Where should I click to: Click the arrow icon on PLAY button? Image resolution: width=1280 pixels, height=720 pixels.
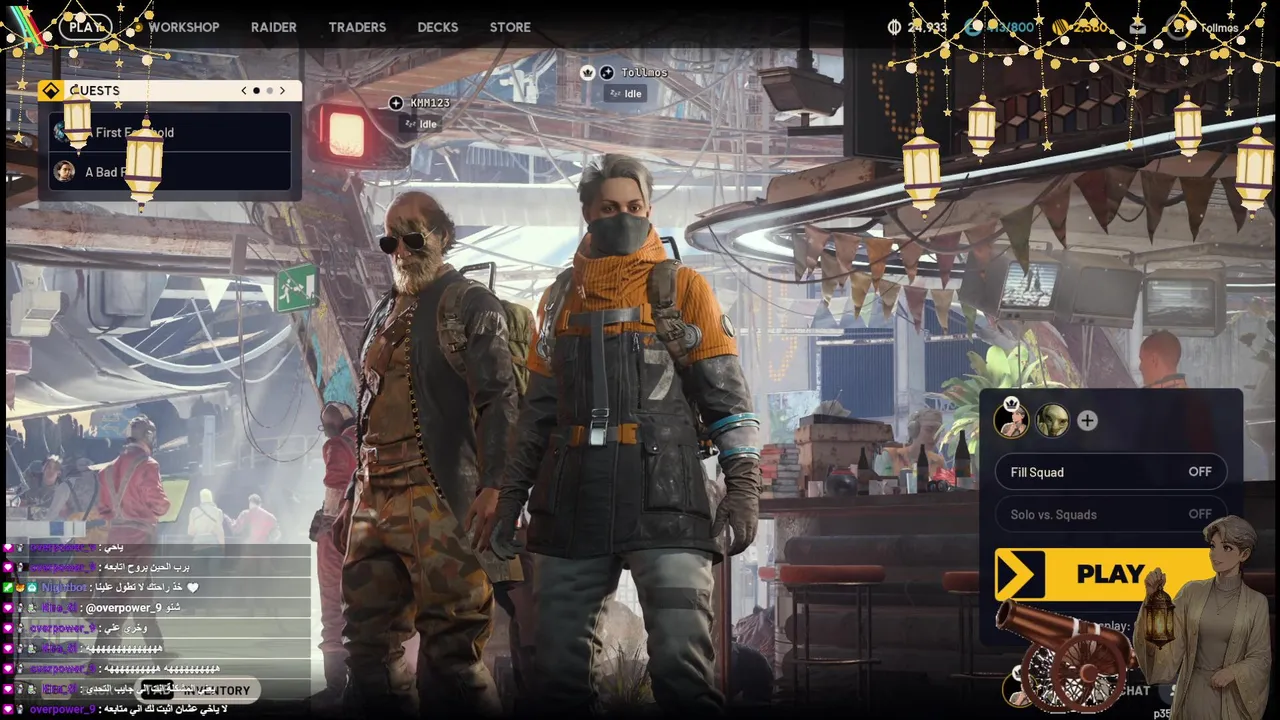tap(1020, 575)
